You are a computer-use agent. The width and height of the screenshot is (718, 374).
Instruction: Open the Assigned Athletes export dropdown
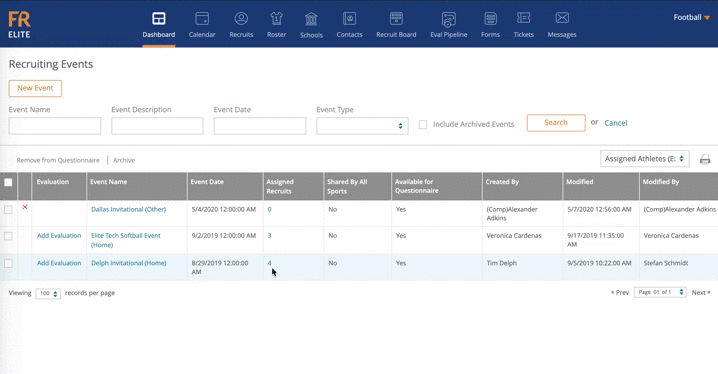click(644, 159)
